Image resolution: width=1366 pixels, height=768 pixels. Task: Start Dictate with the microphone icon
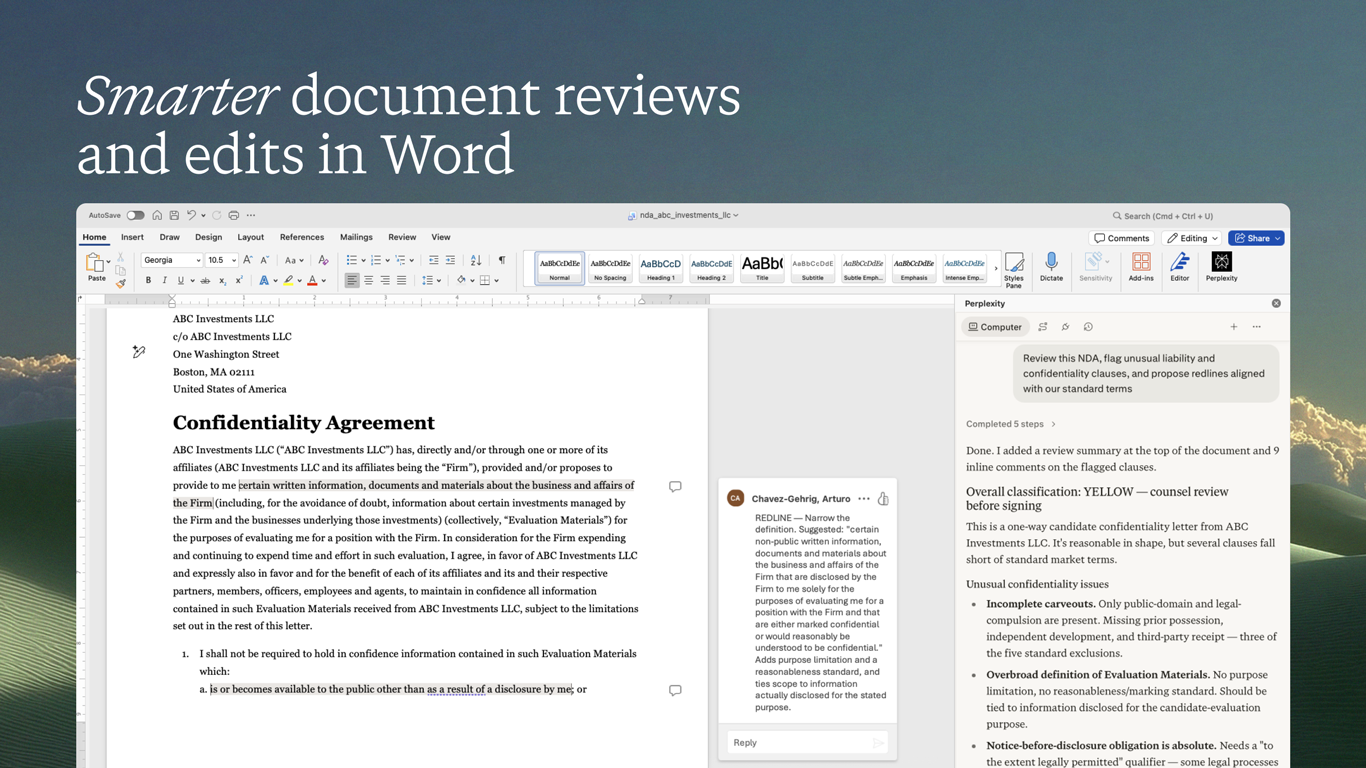pos(1051,267)
